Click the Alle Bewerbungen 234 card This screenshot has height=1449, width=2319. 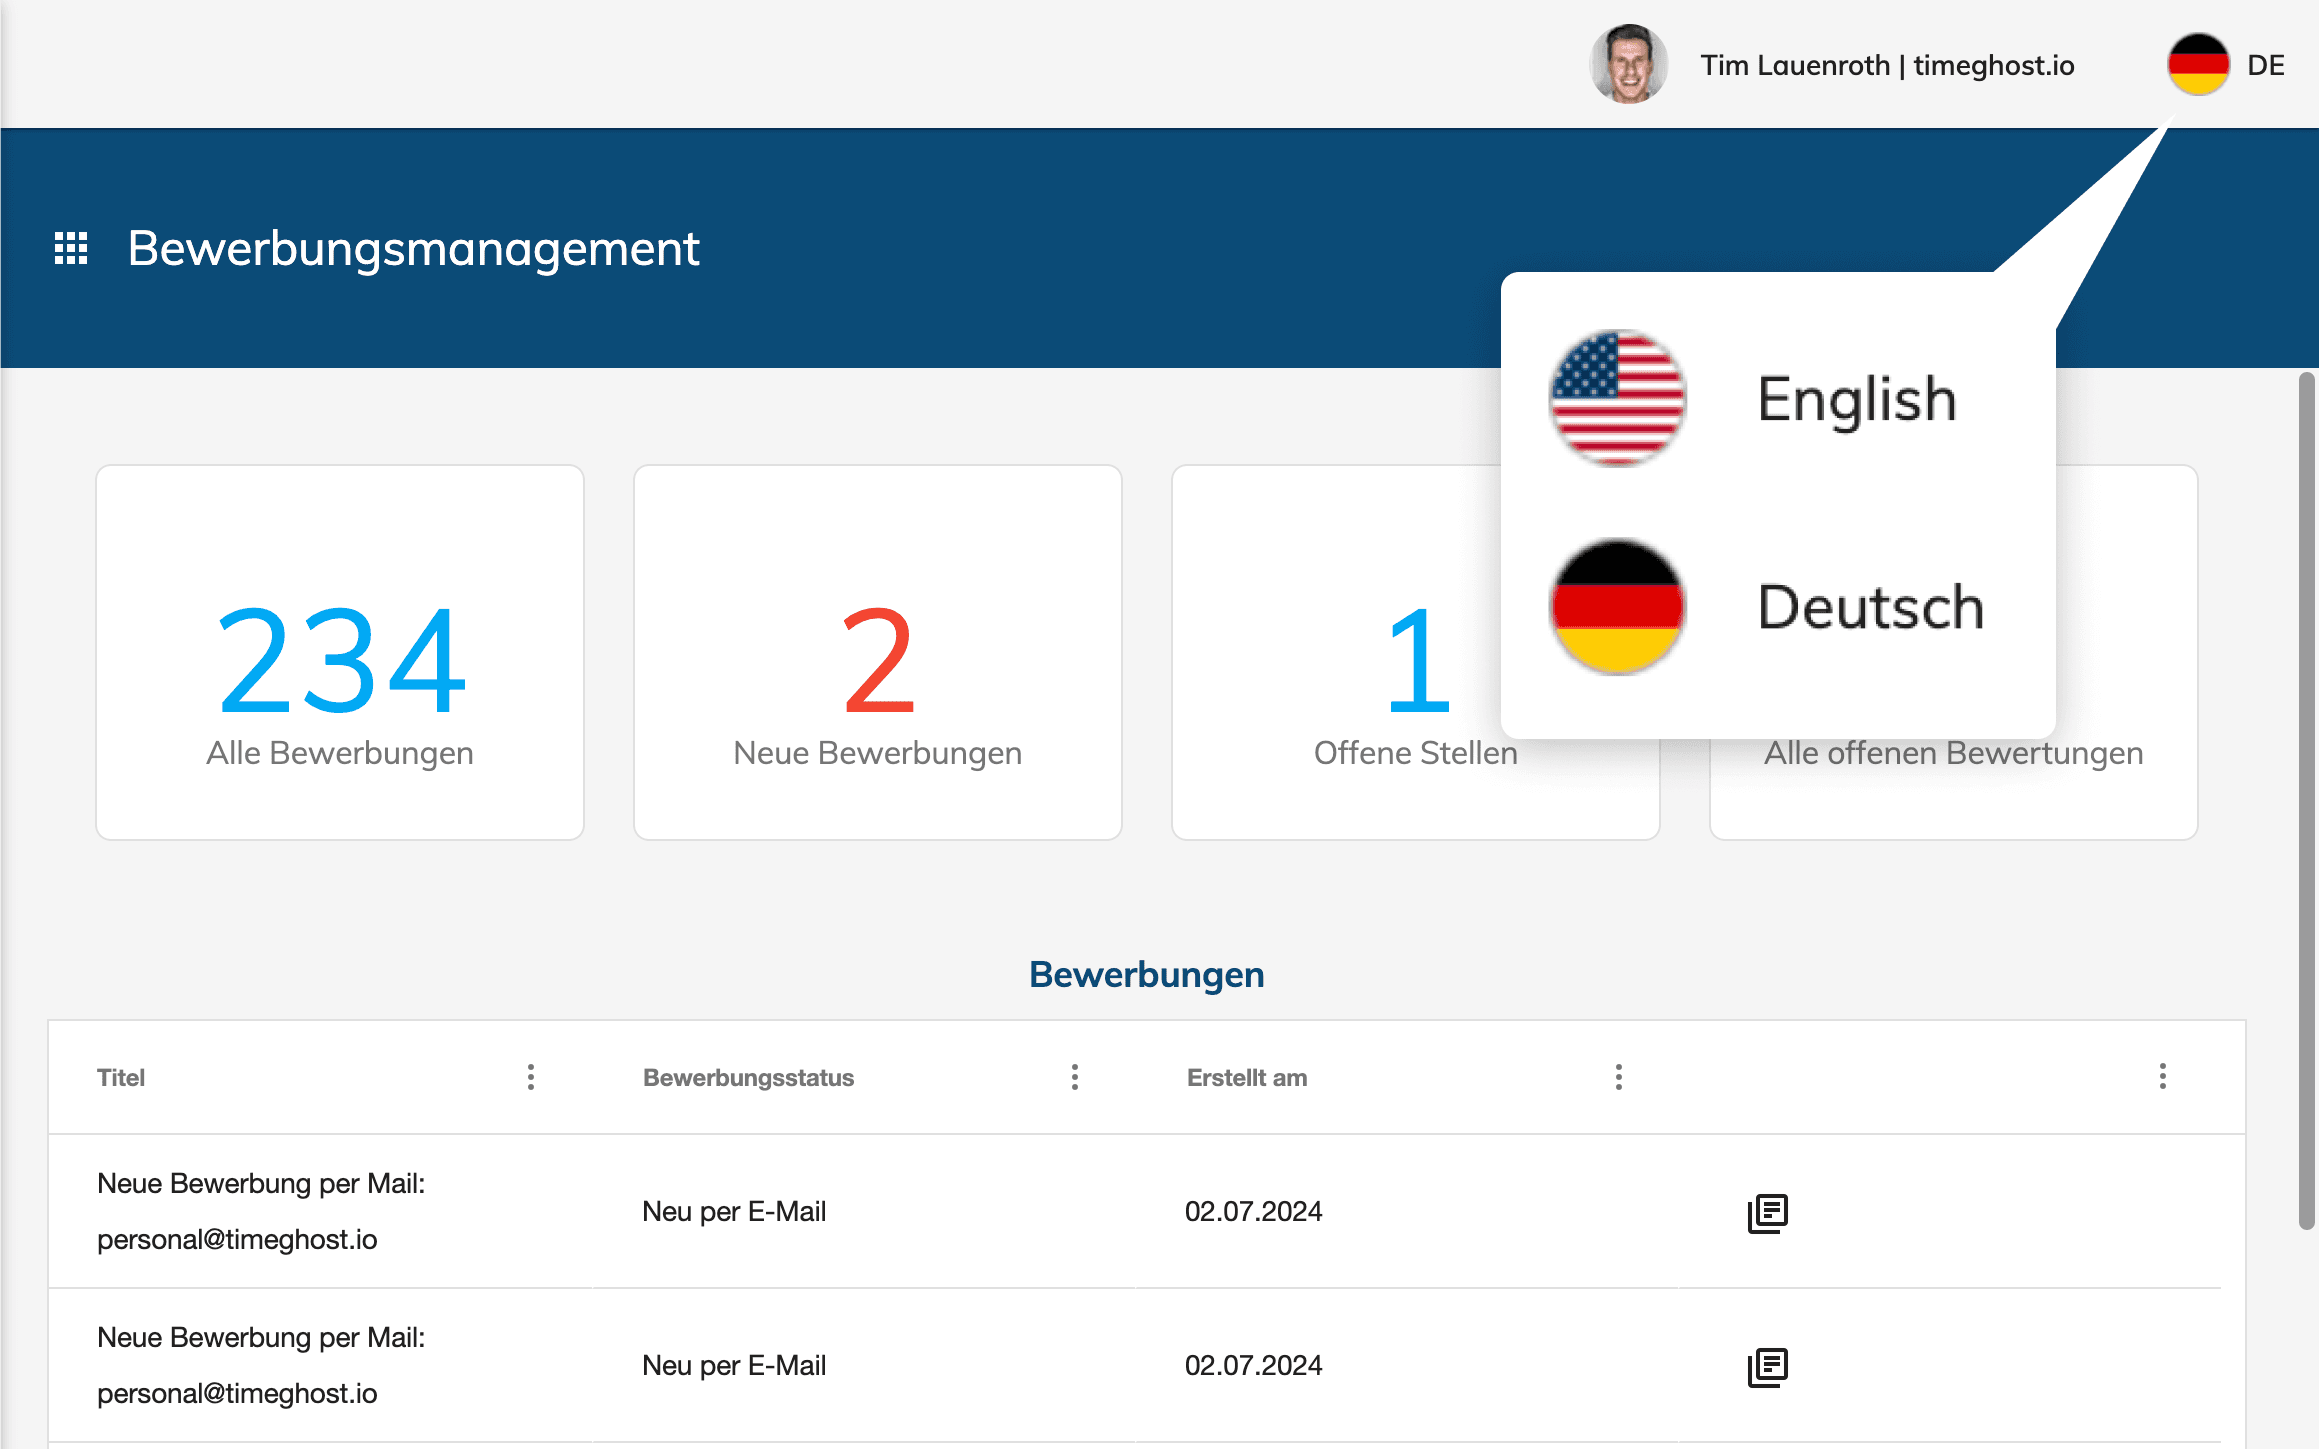pyautogui.click(x=340, y=652)
